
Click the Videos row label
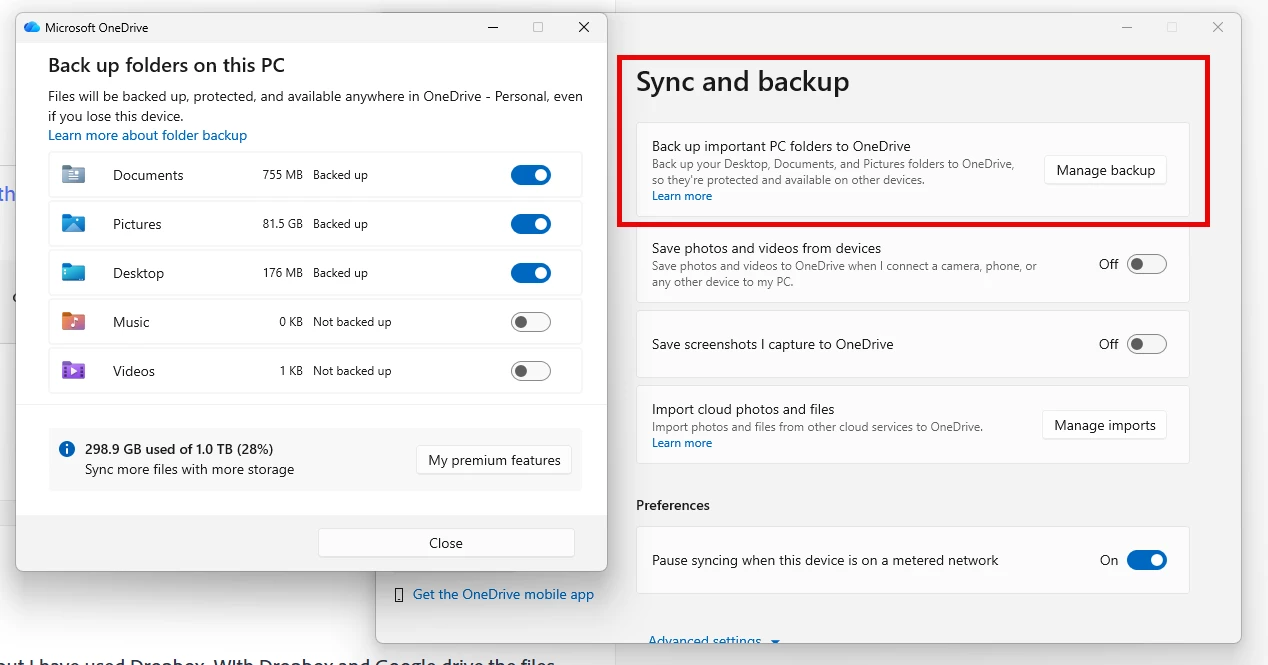(134, 371)
